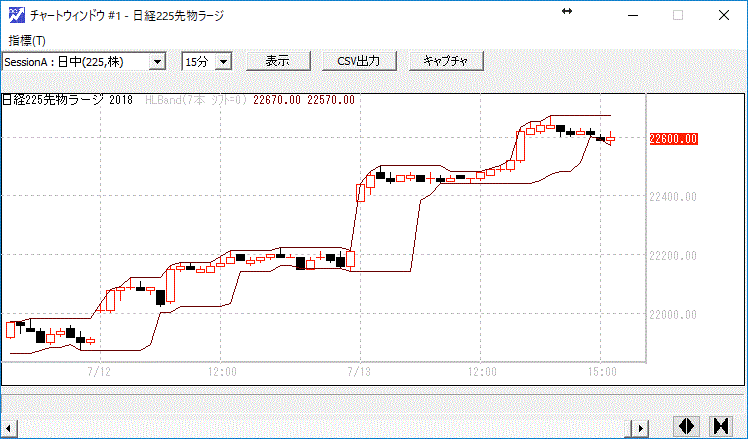
Task: Click the CSV出力 button
Action: (x=359, y=61)
